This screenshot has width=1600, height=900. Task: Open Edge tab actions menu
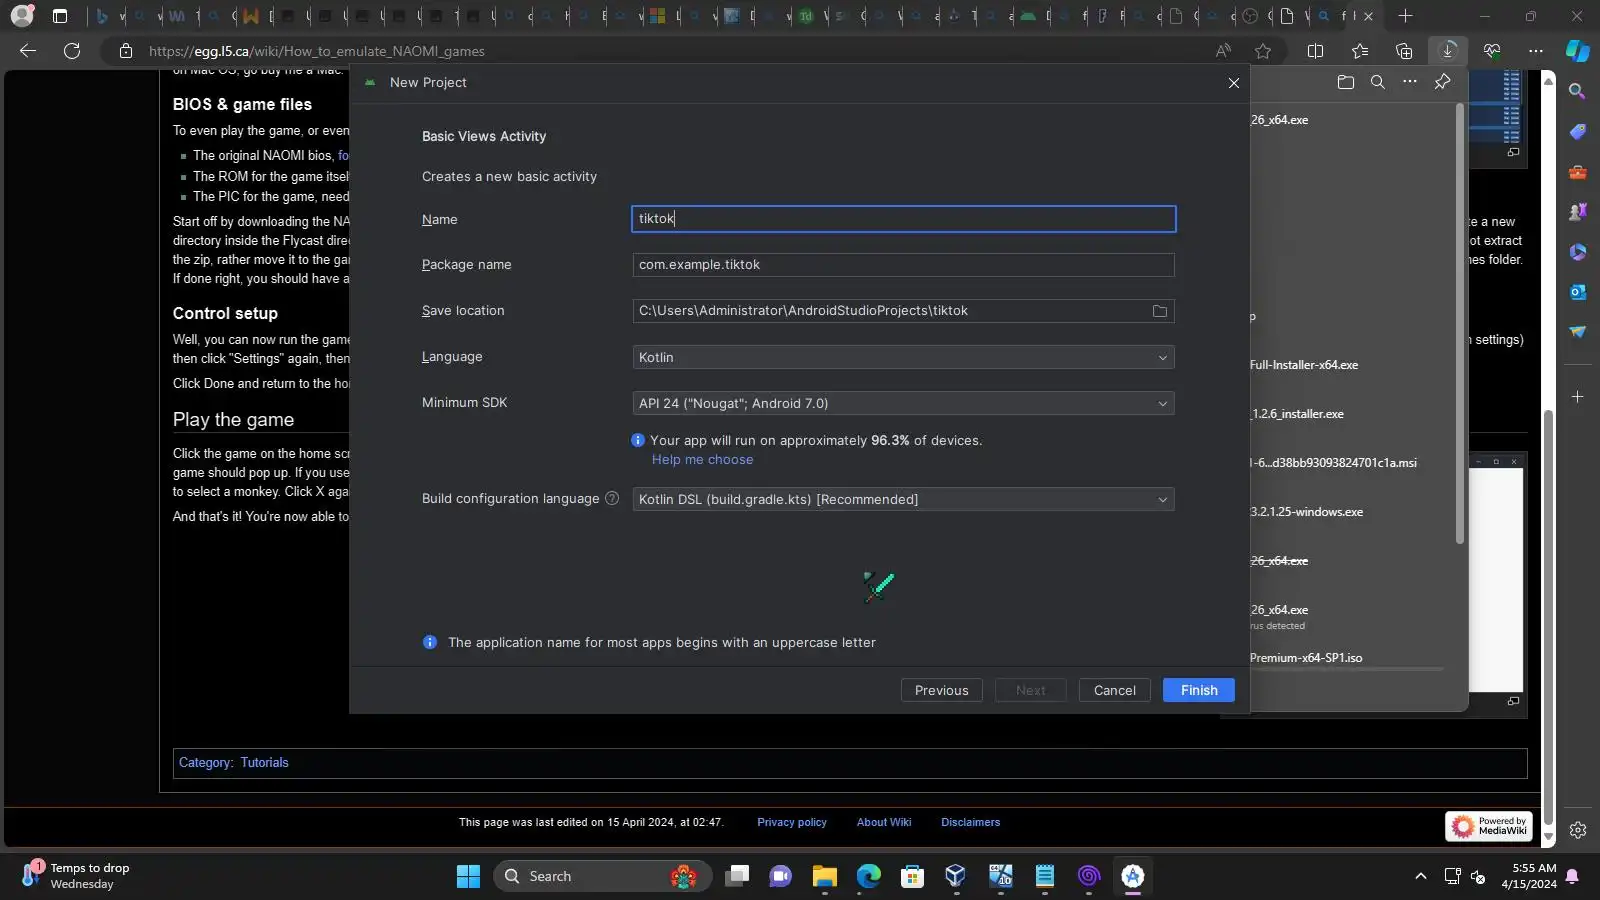60,16
